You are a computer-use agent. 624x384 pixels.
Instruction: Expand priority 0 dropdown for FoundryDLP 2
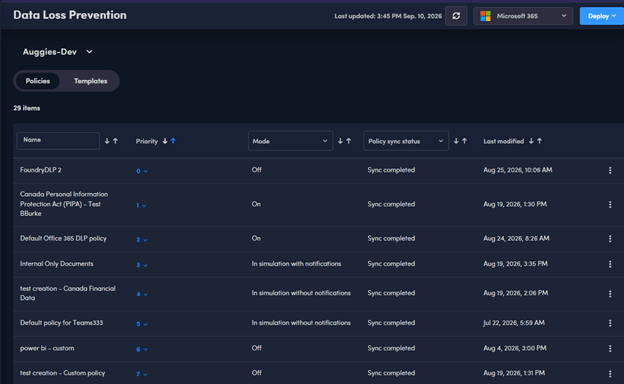click(x=142, y=171)
